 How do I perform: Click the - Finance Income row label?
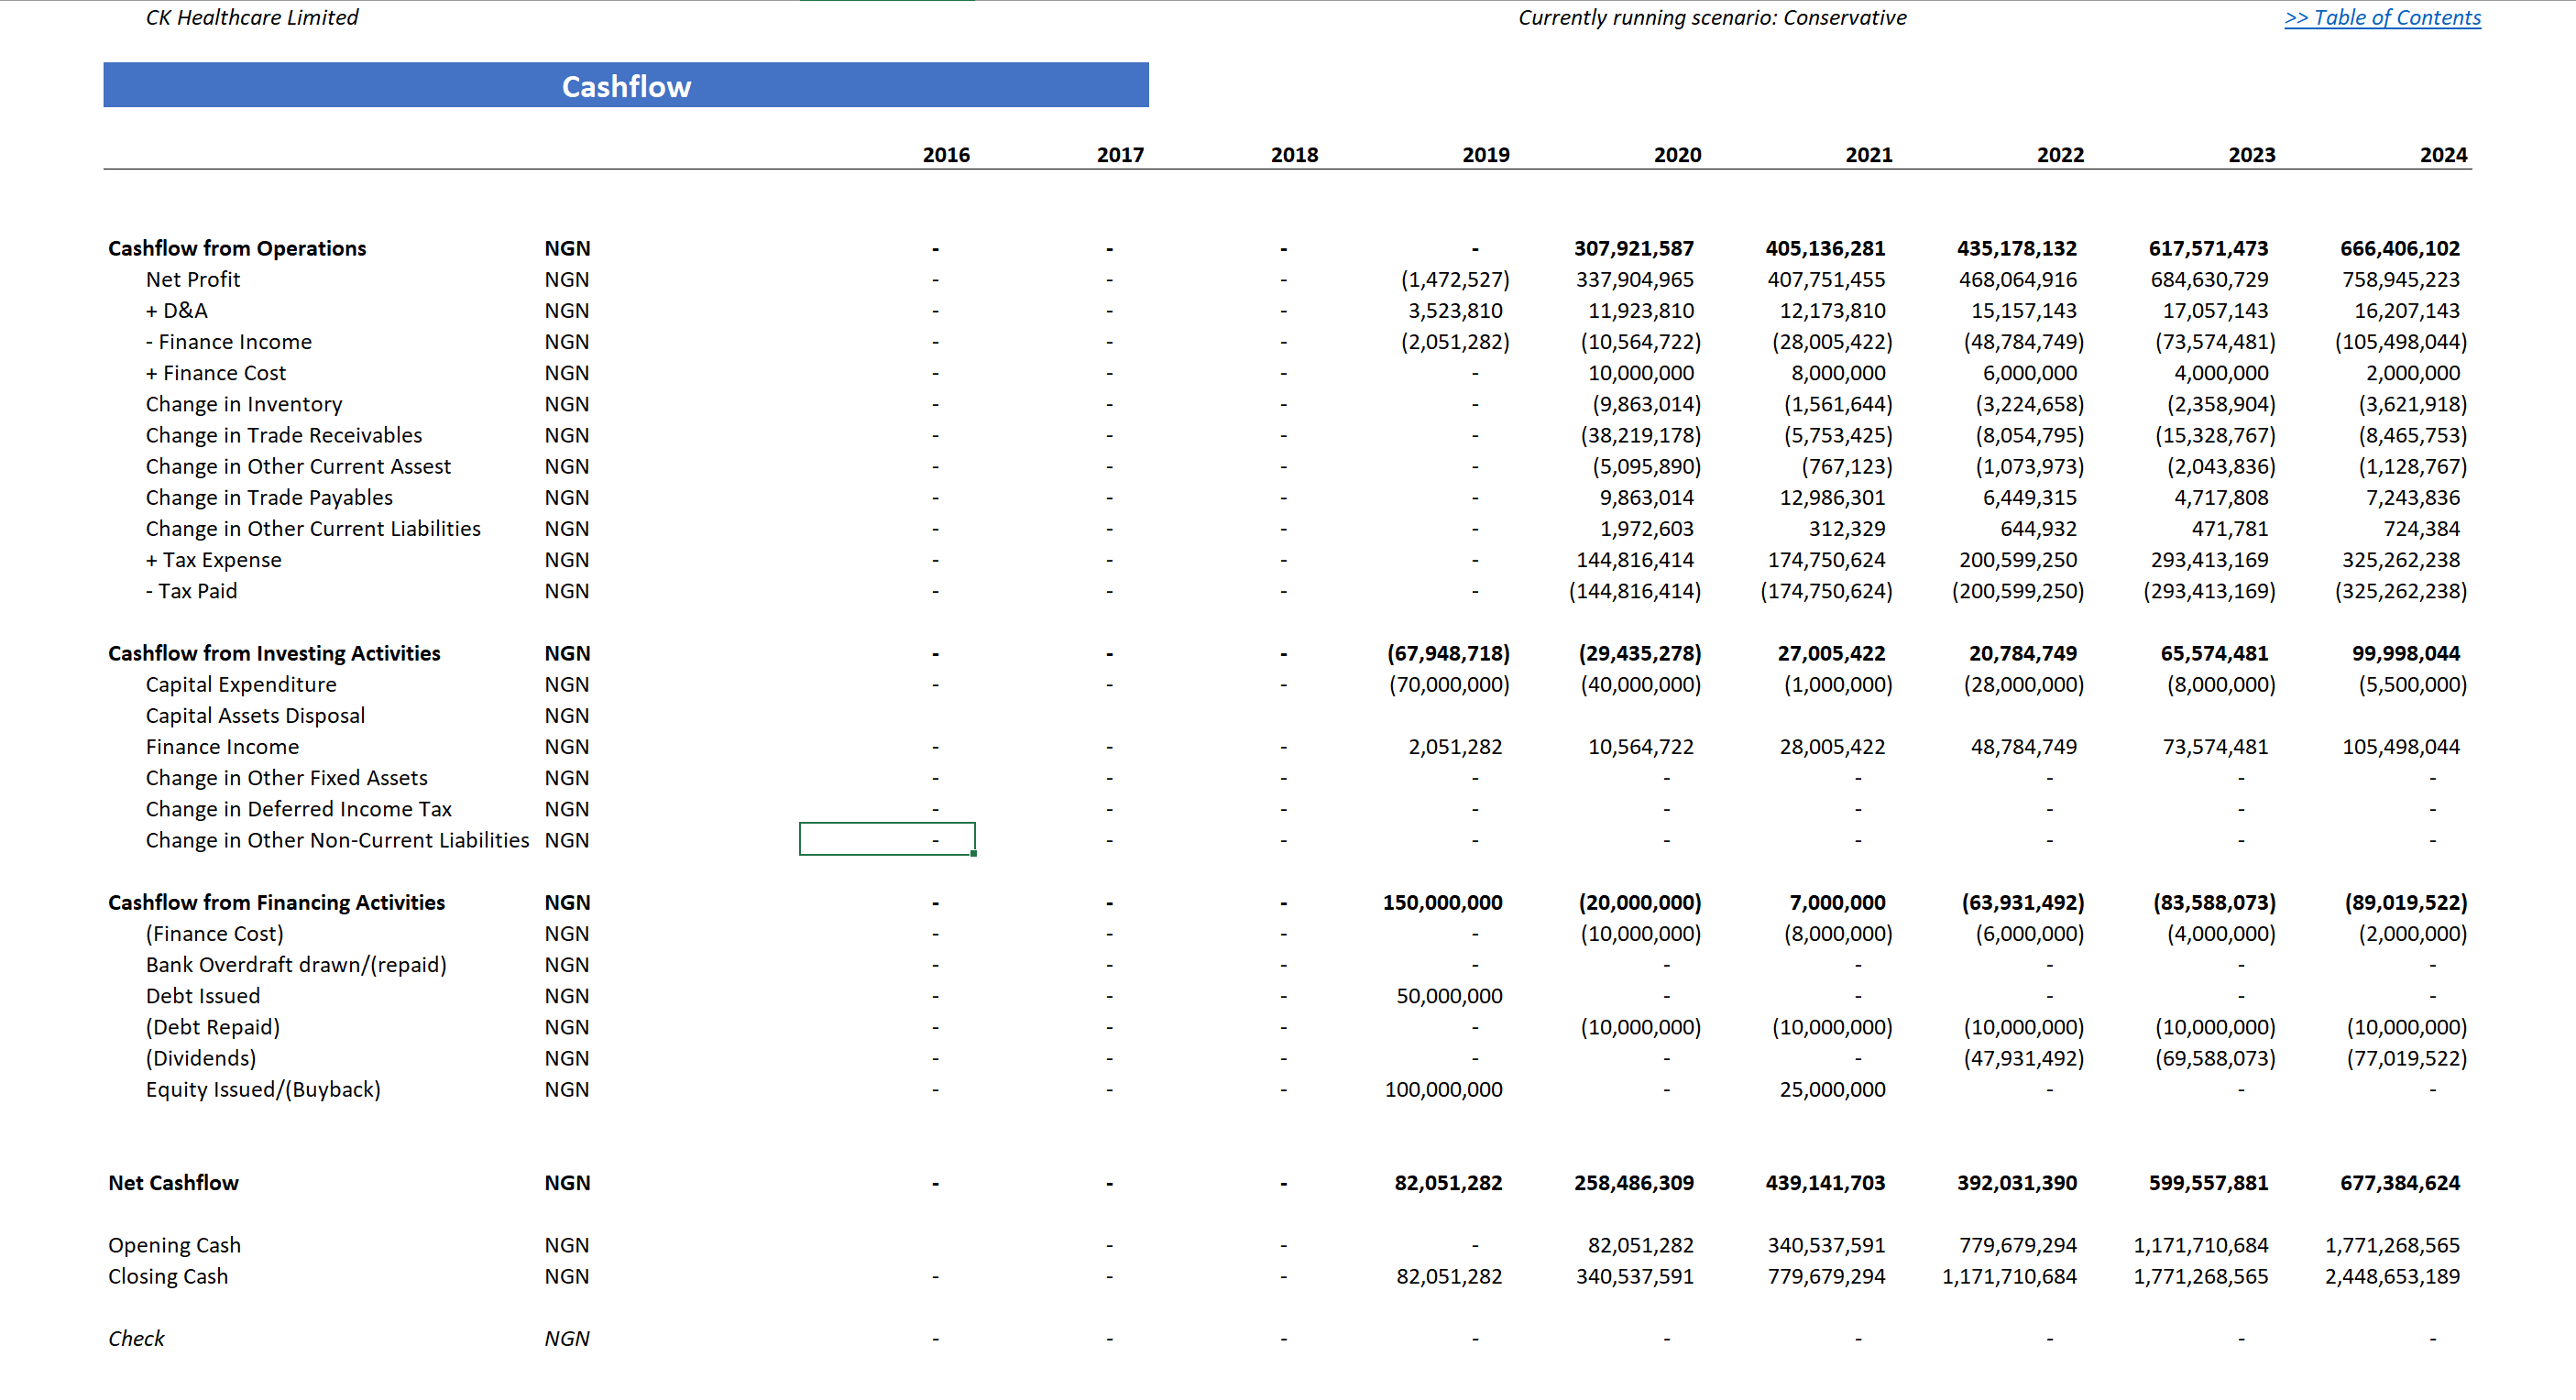[229, 341]
